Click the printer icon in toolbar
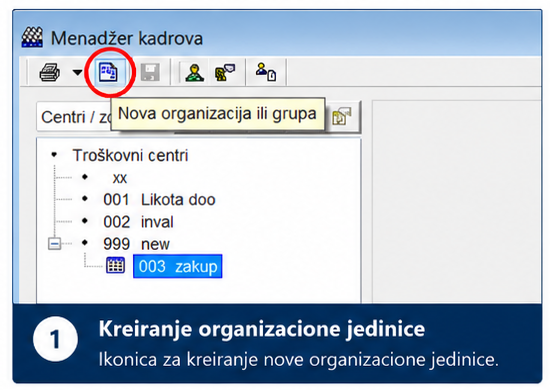This screenshot has height=390, width=550. tap(49, 72)
